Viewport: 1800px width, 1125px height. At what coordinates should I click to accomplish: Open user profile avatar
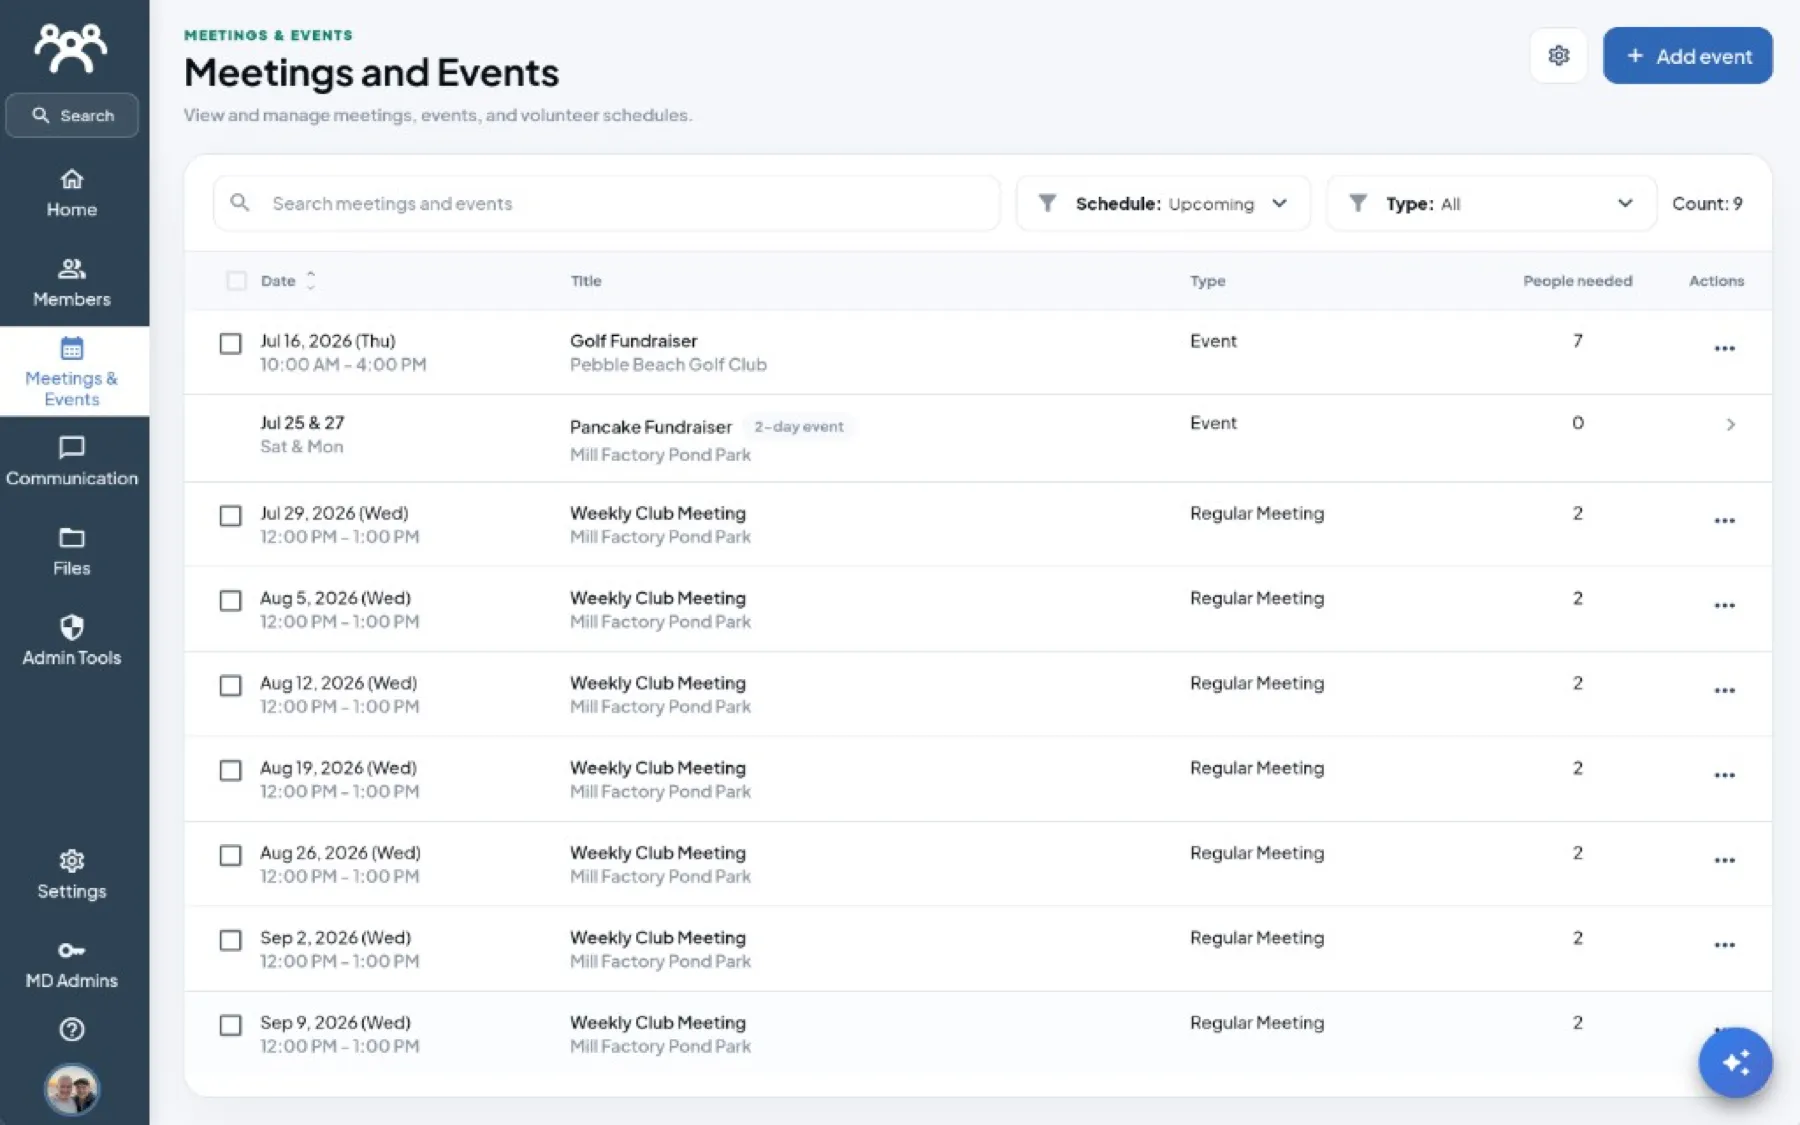pos(71,1089)
